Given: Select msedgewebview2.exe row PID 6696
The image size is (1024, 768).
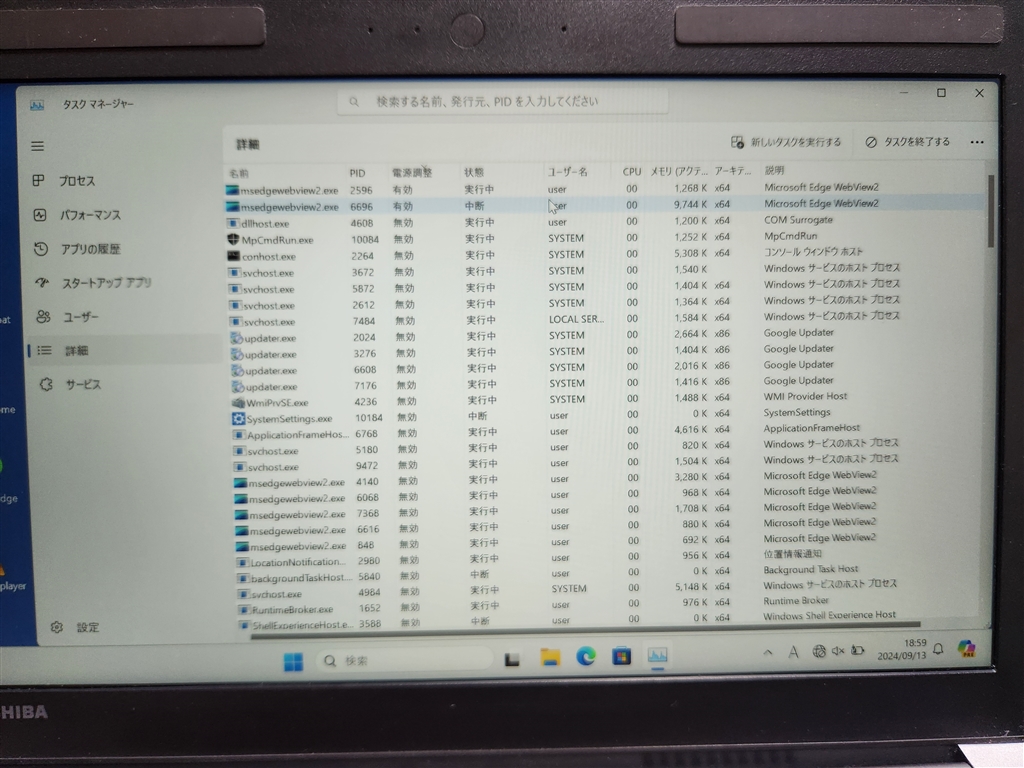Looking at the screenshot, I should [604, 206].
